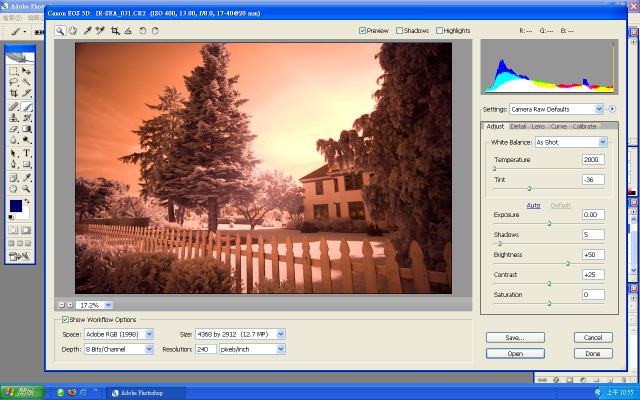
Task: Click the Brightness slider handle
Action: [567, 264]
